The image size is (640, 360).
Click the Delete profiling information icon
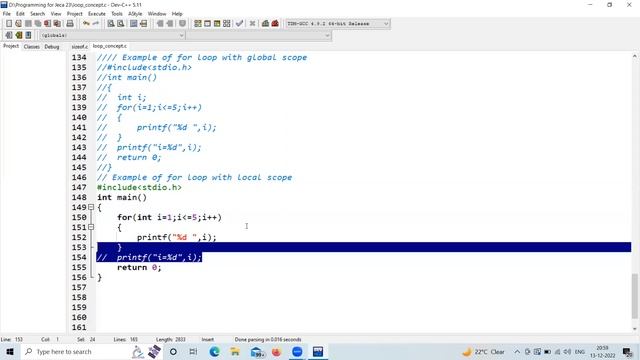(x=275, y=24)
